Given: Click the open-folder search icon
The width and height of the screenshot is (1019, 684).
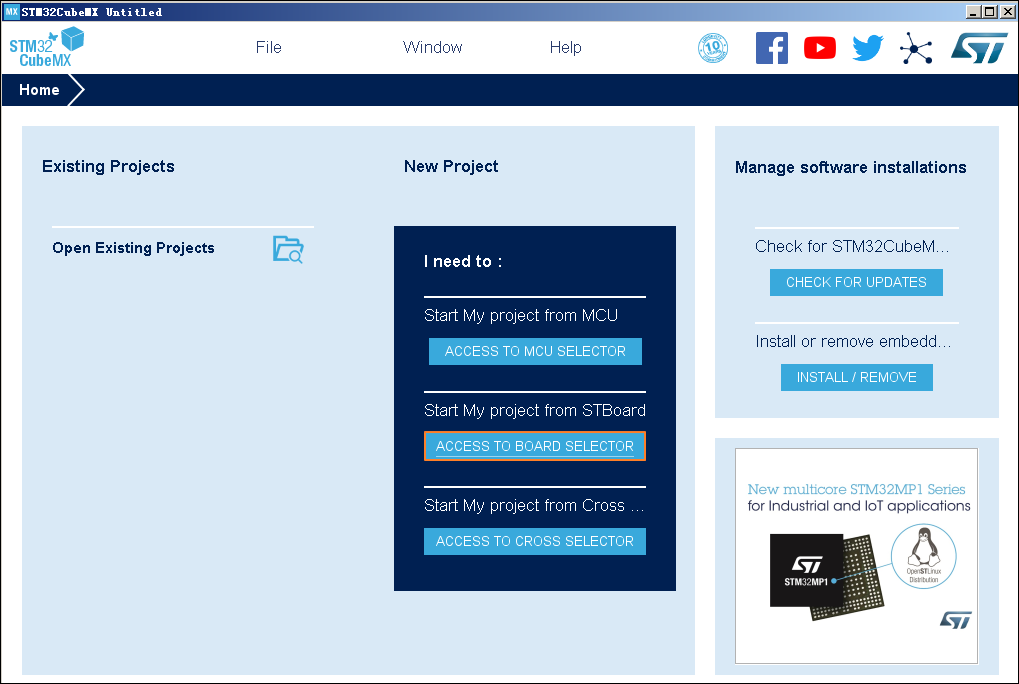Looking at the screenshot, I should (288, 249).
